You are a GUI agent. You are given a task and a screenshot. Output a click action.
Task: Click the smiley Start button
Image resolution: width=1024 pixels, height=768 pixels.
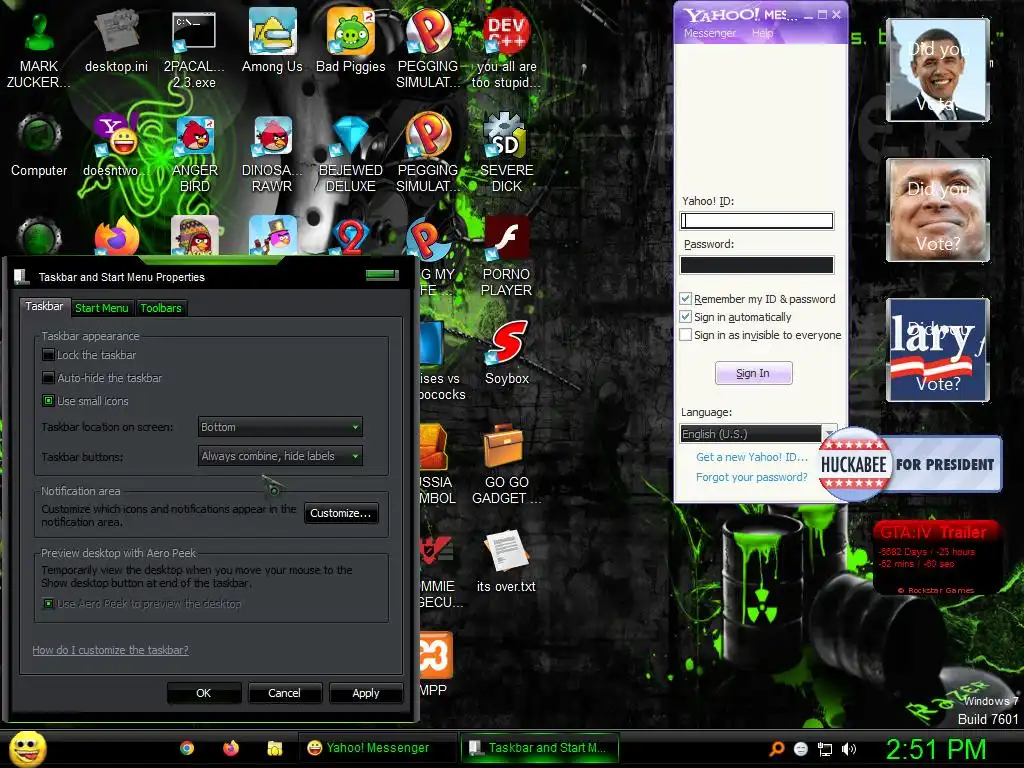coord(28,748)
